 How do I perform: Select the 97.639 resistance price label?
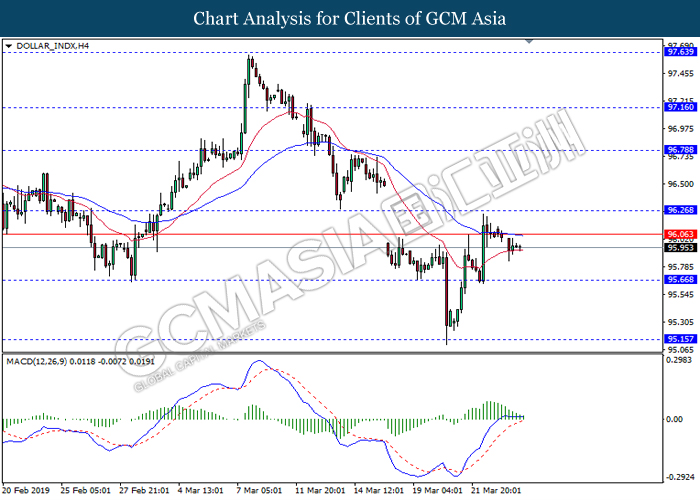(680, 52)
